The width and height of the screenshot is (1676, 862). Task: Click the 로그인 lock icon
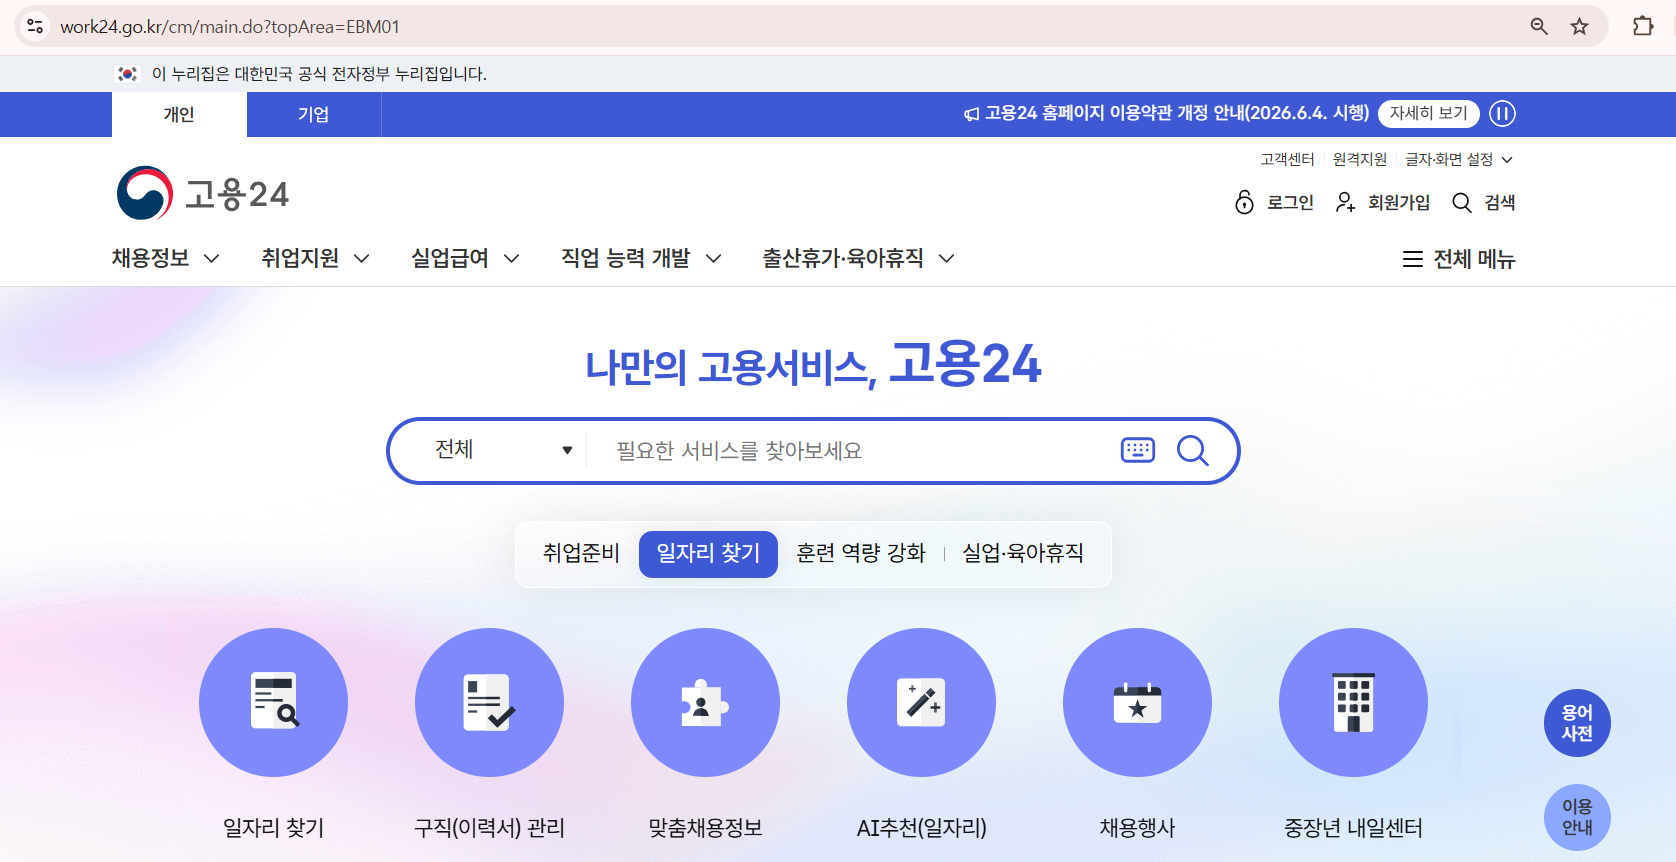pos(1244,202)
